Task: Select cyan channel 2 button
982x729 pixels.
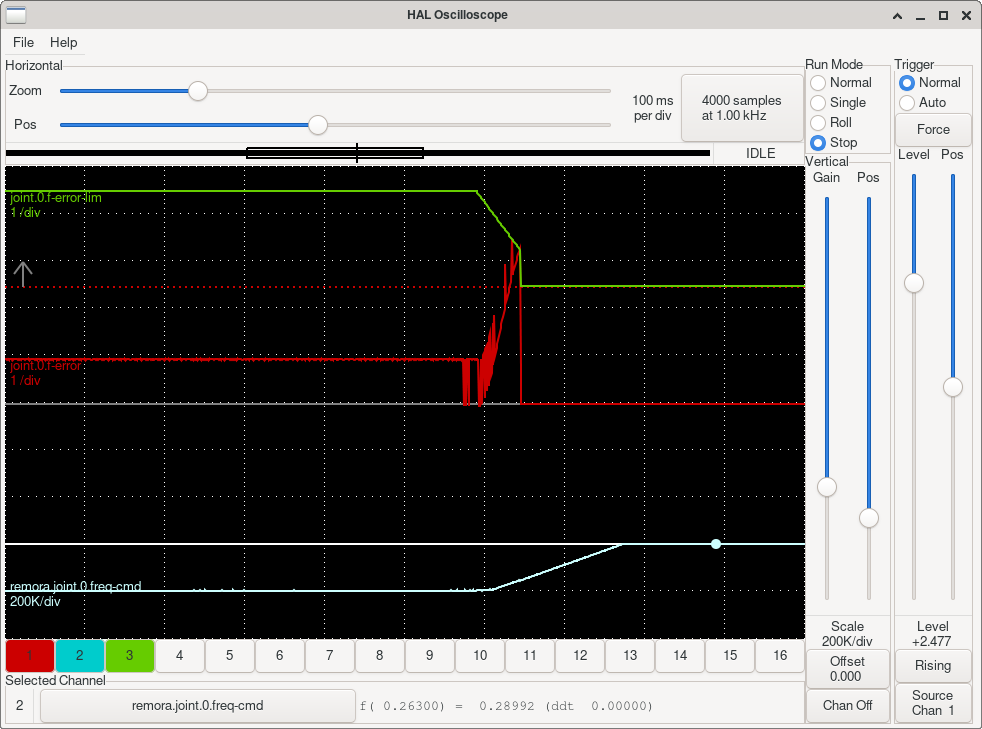Action: [80, 656]
